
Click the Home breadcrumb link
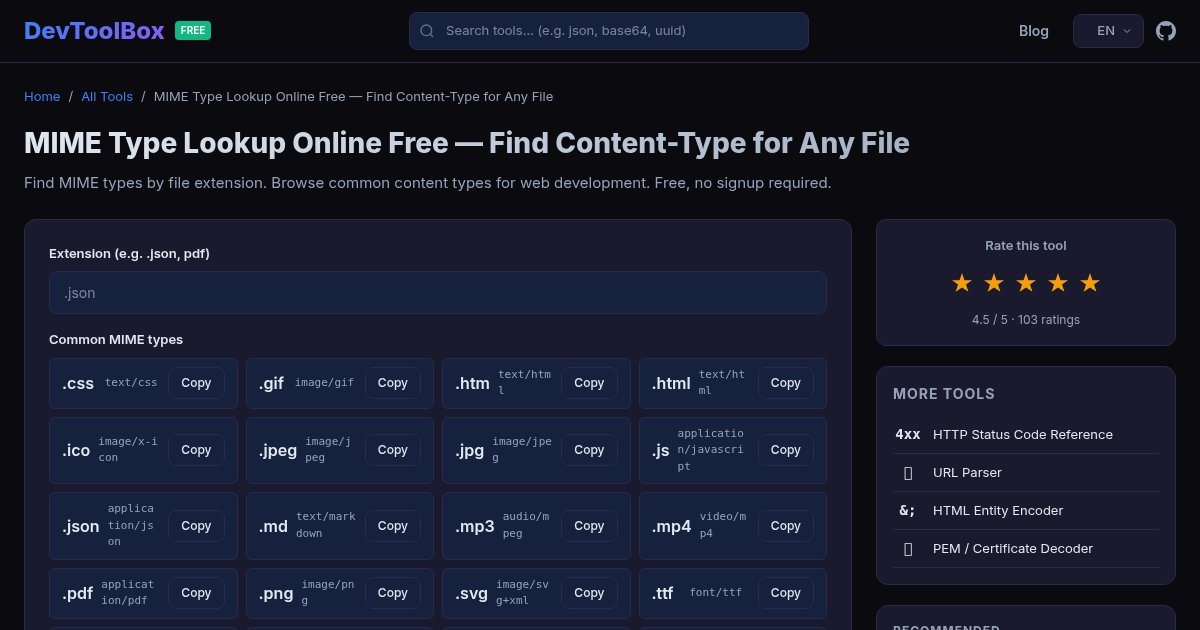pyautogui.click(x=42, y=96)
